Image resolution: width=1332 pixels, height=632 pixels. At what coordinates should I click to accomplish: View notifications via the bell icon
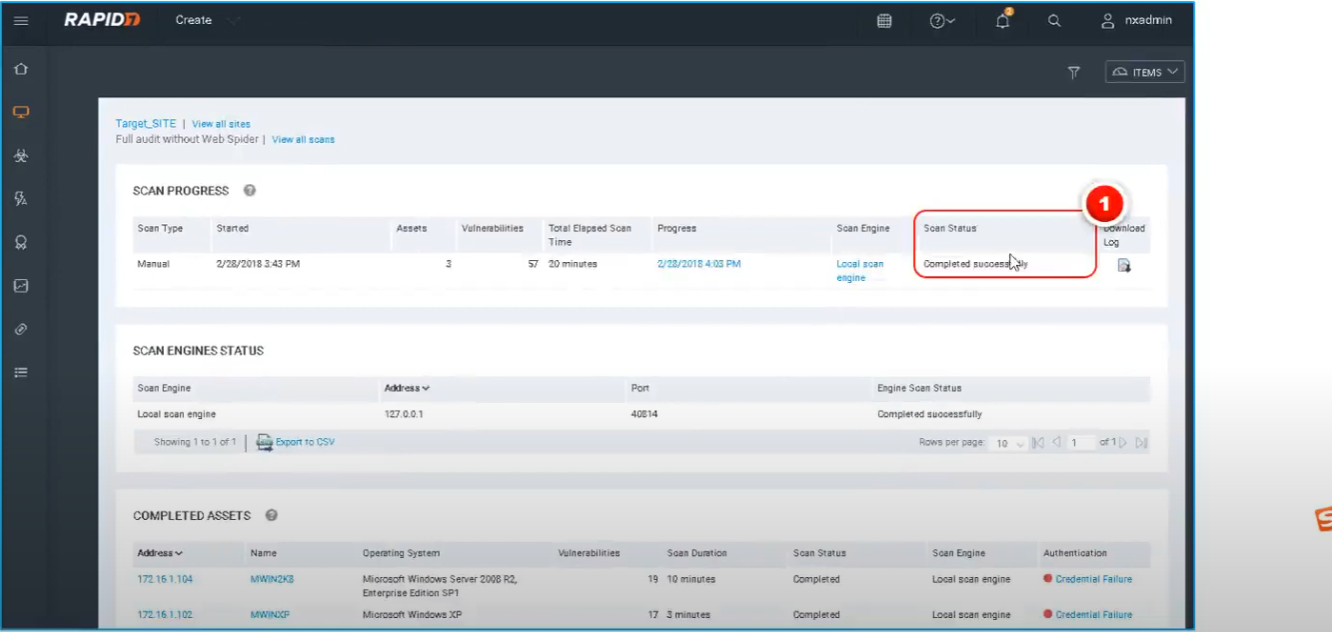pos(1003,20)
